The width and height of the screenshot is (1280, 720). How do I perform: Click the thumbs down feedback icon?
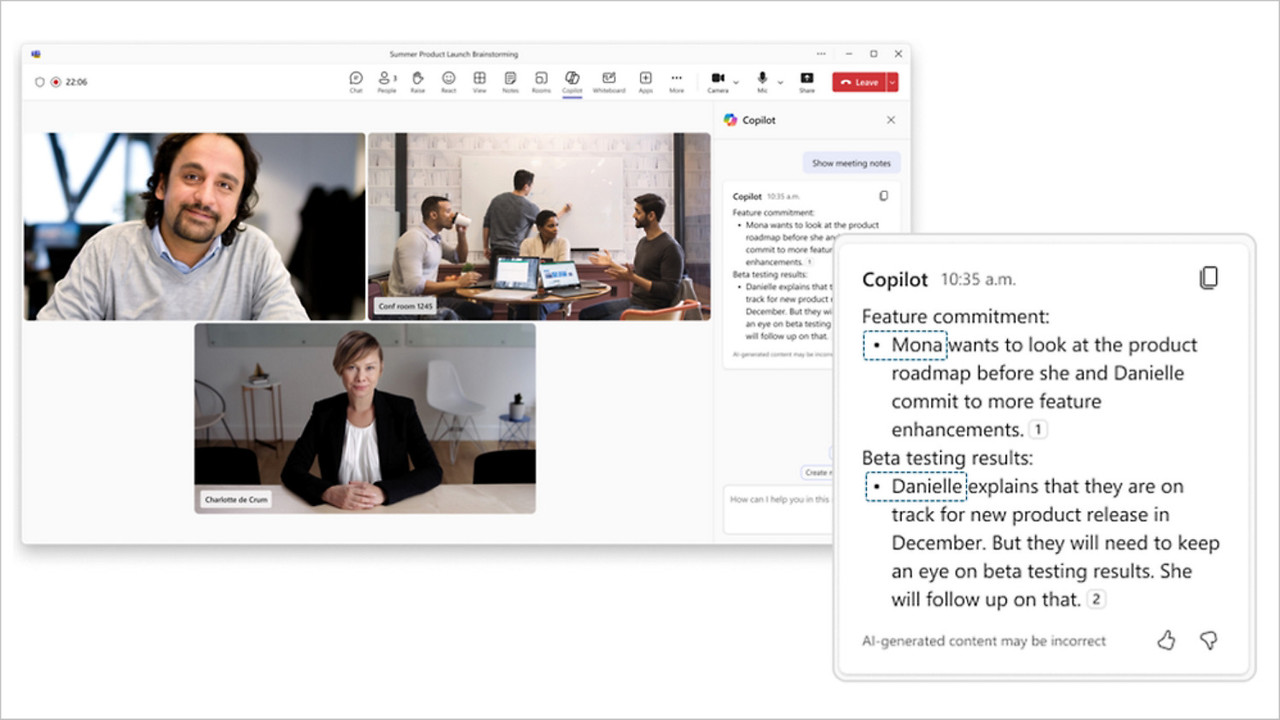(1208, 641)
